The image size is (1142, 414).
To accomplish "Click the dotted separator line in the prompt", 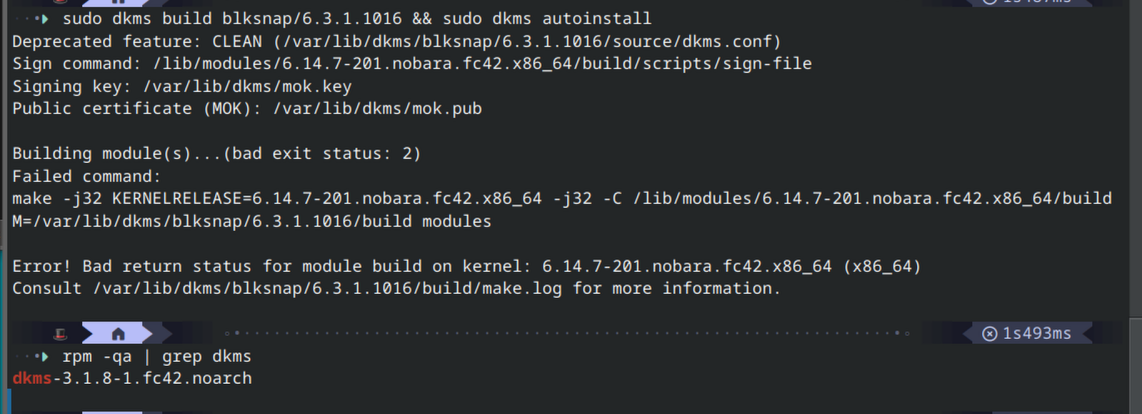I will tap(567, 334).
